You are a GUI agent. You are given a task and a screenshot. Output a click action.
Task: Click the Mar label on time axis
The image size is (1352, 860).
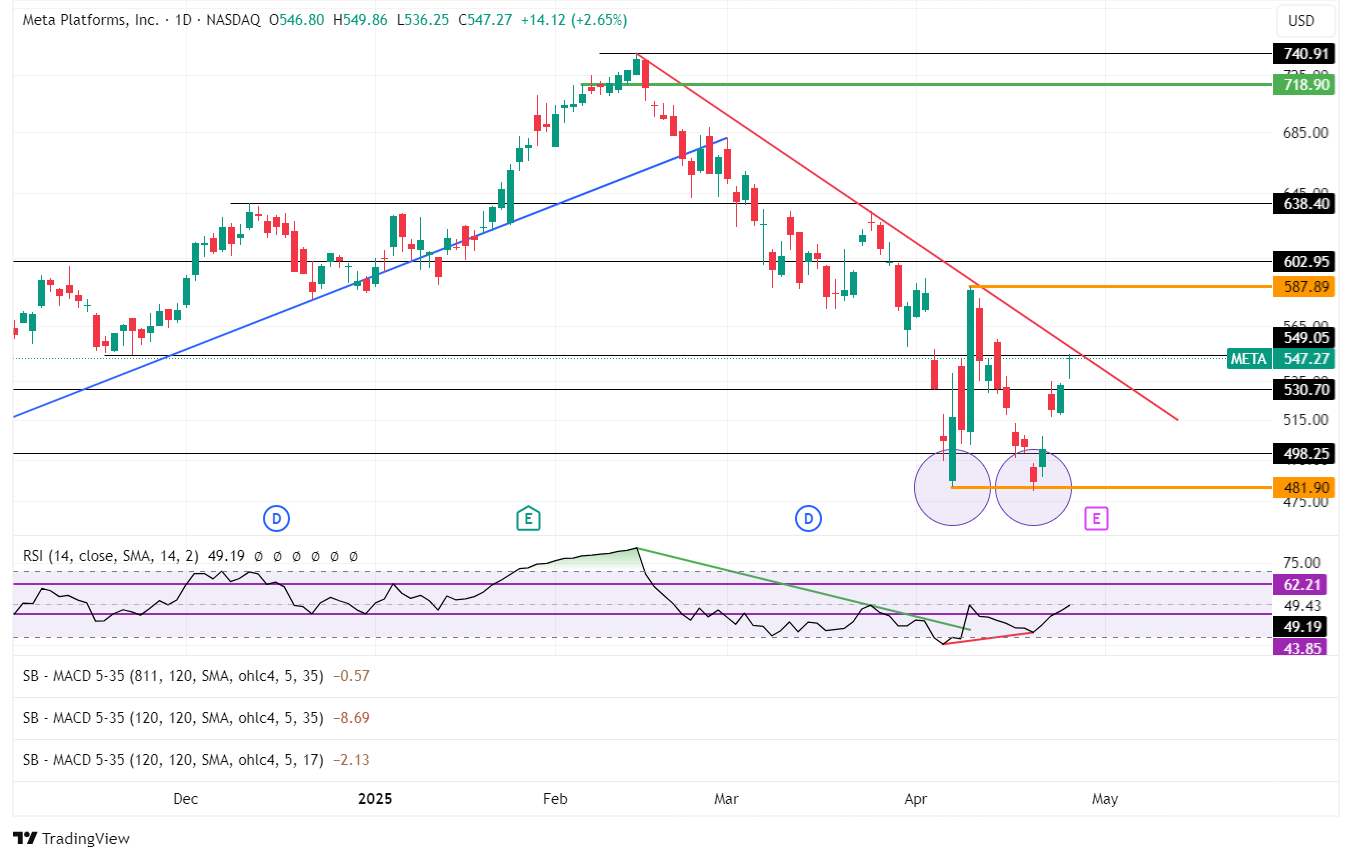726,799
